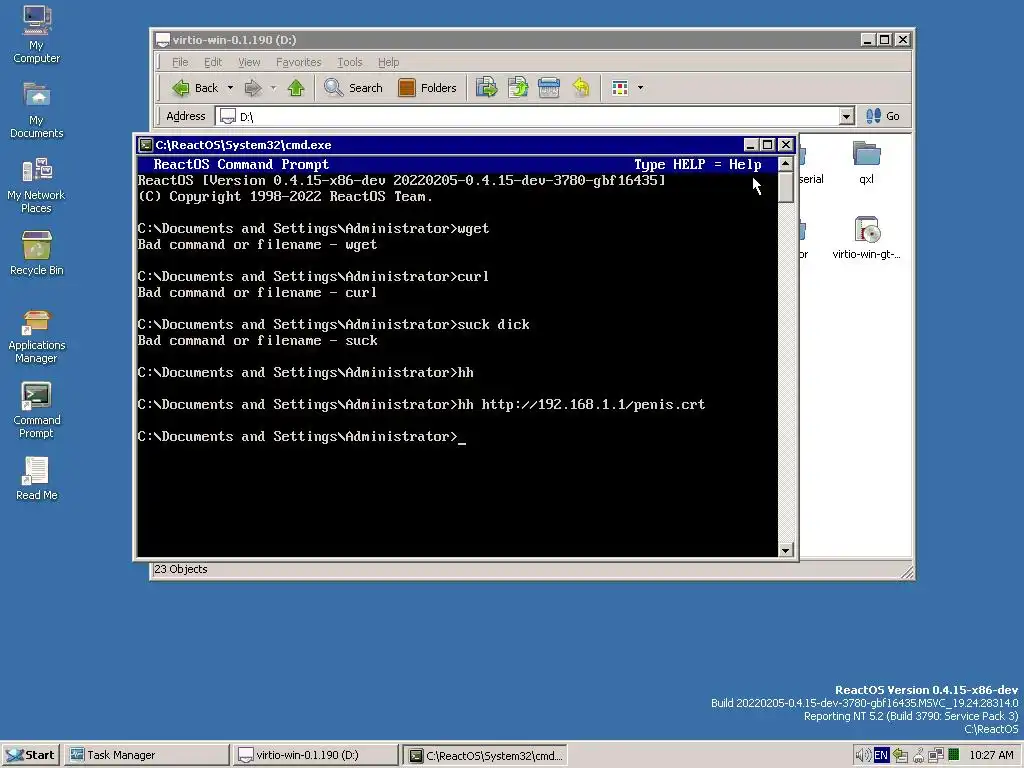Screen dimensions: 1024x768
Task: Select the Recycle Bin desktop icon
Action: pyautogui.click(x=37, y=253)
